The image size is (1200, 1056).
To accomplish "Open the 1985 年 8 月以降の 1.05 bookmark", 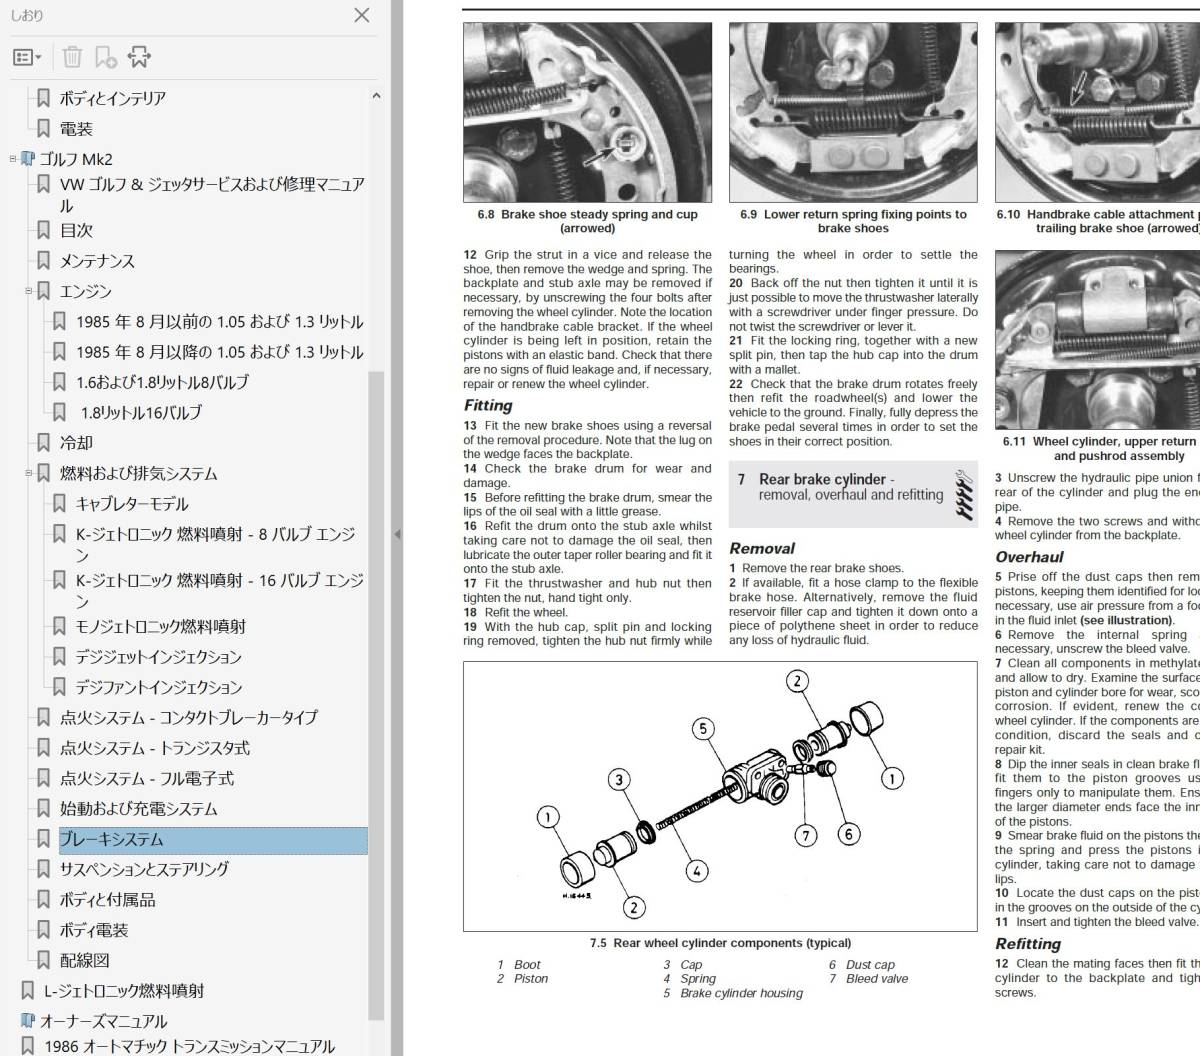I will point(219,352).
